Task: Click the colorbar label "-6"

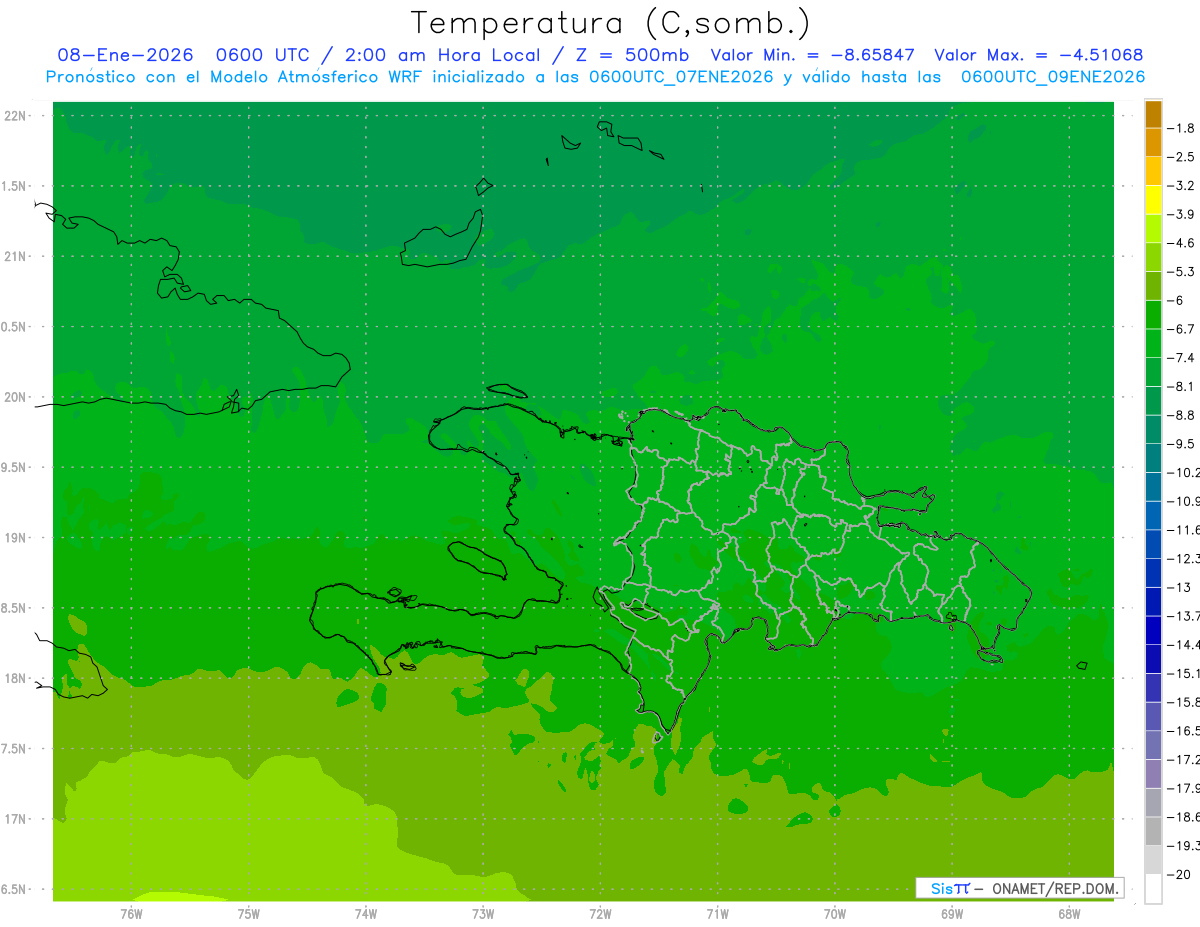Action: tap(1176, 300)
